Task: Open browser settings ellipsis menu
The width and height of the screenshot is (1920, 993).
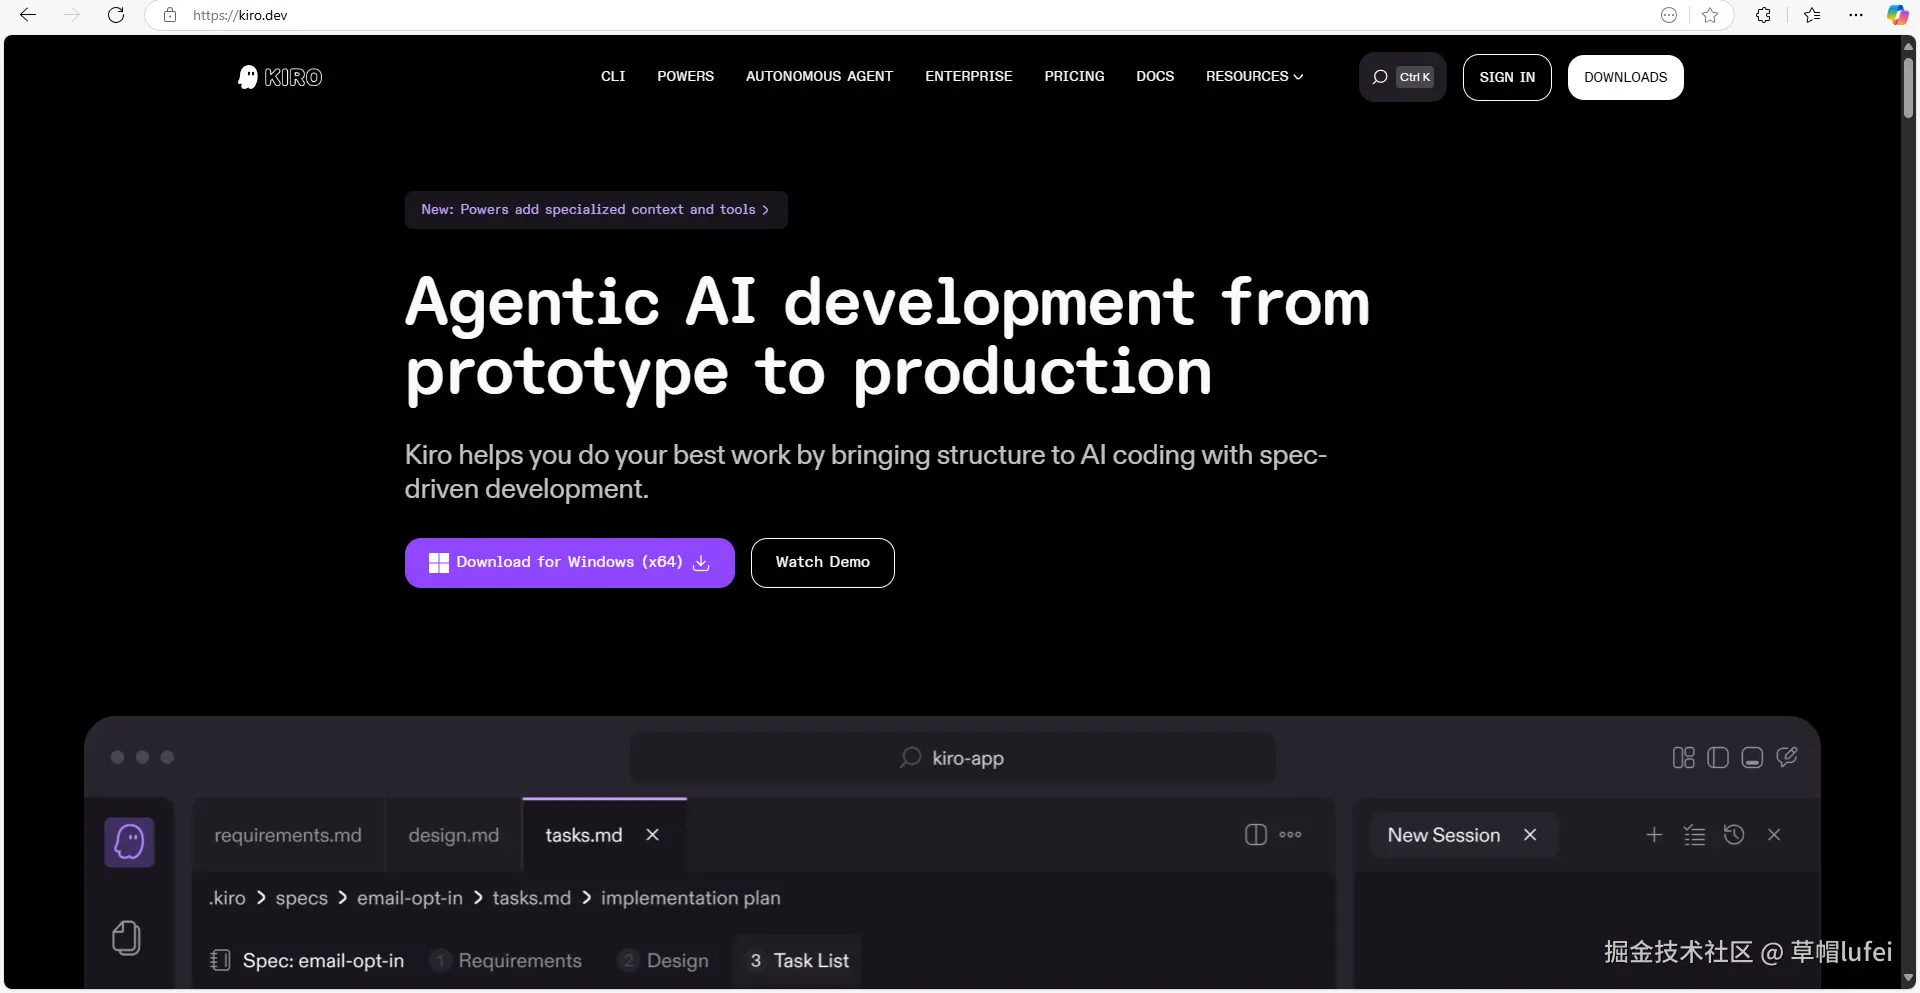Action: pos(1856,15)
